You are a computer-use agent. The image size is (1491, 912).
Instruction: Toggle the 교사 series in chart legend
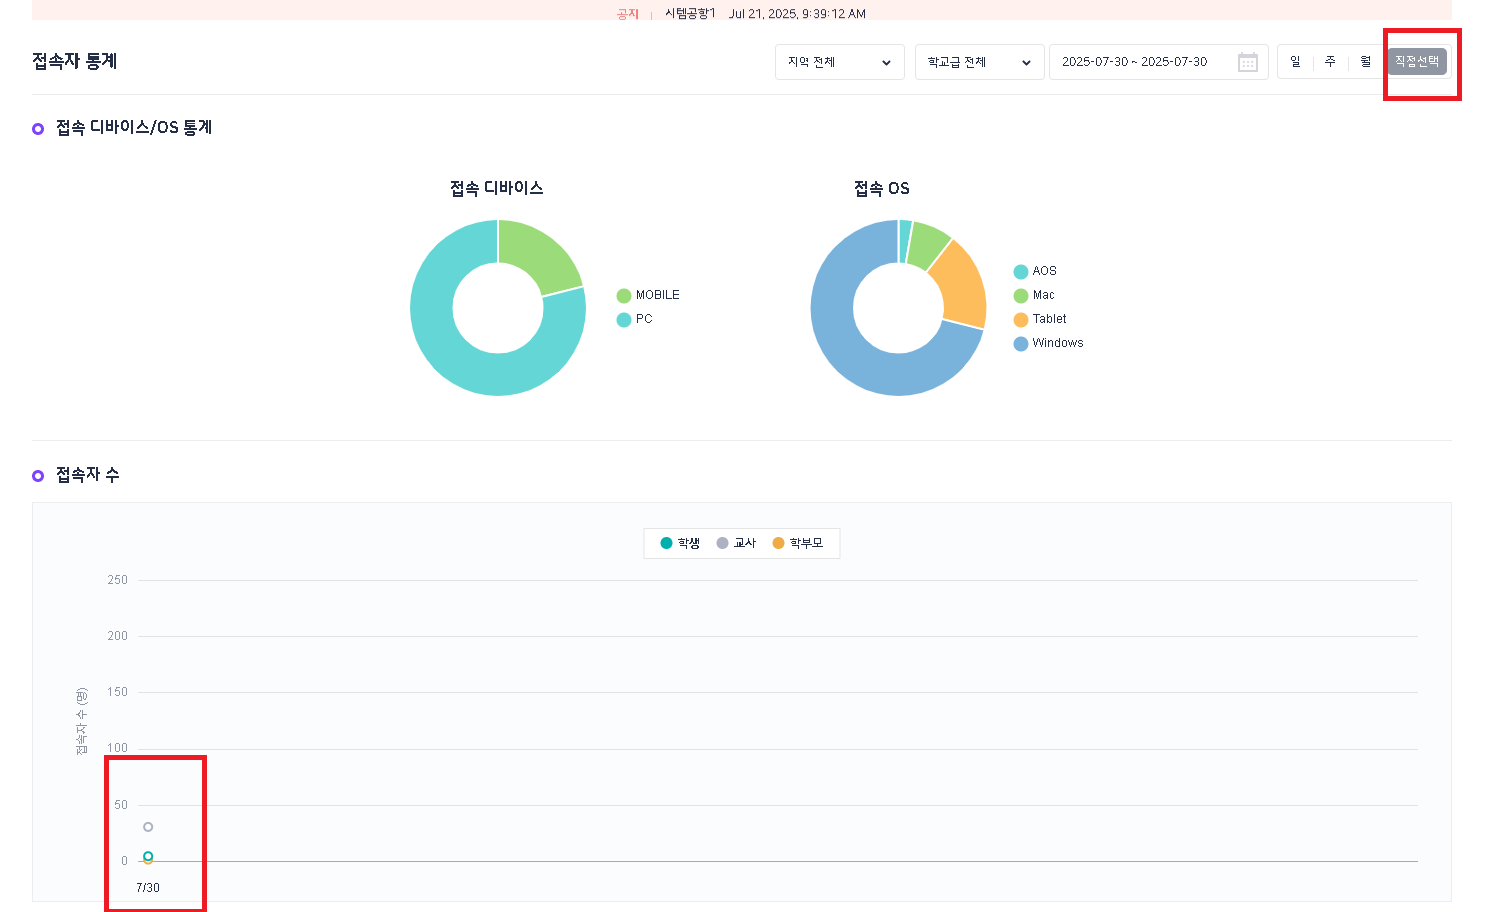736,543
